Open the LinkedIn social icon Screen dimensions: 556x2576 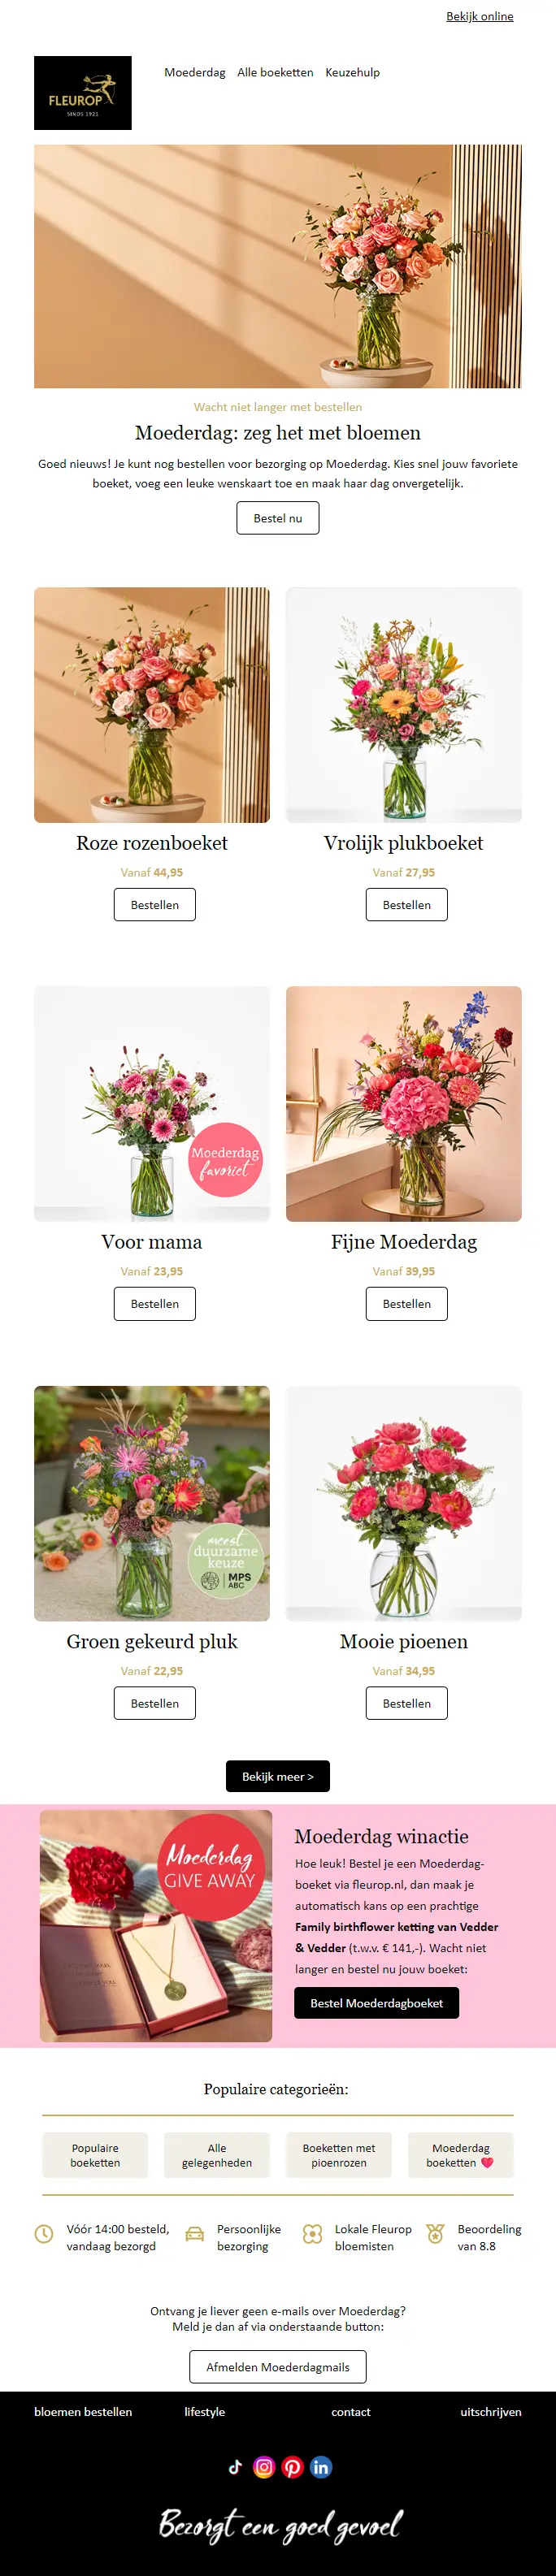click(320, 2466)
